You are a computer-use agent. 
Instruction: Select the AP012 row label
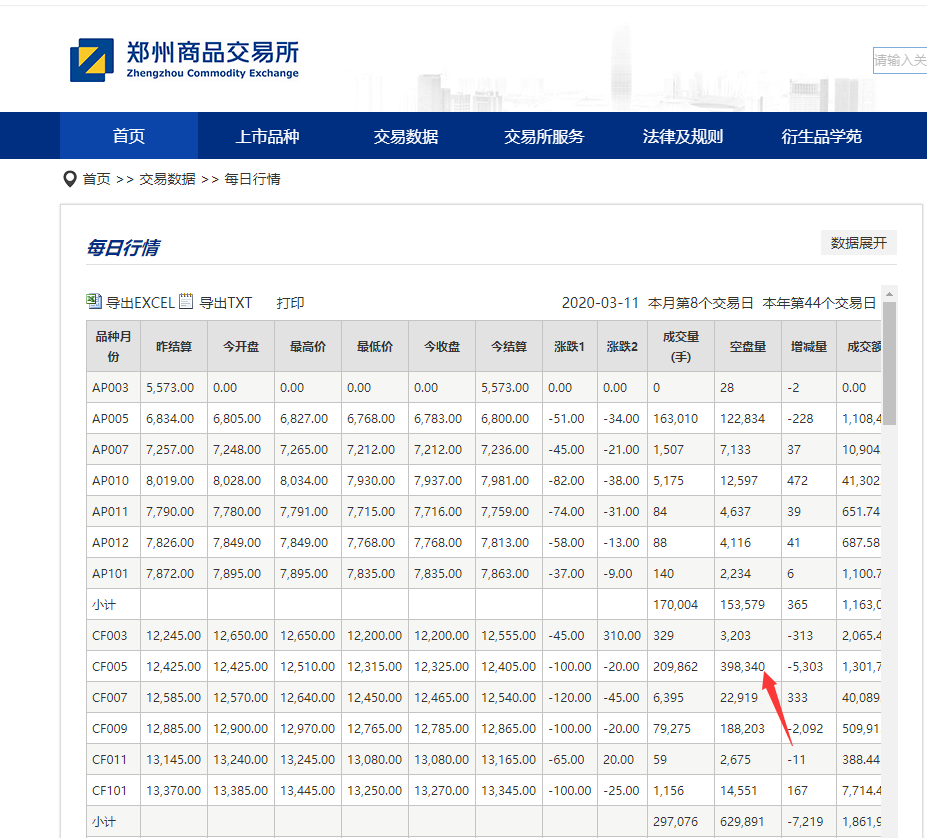[110, 542]
